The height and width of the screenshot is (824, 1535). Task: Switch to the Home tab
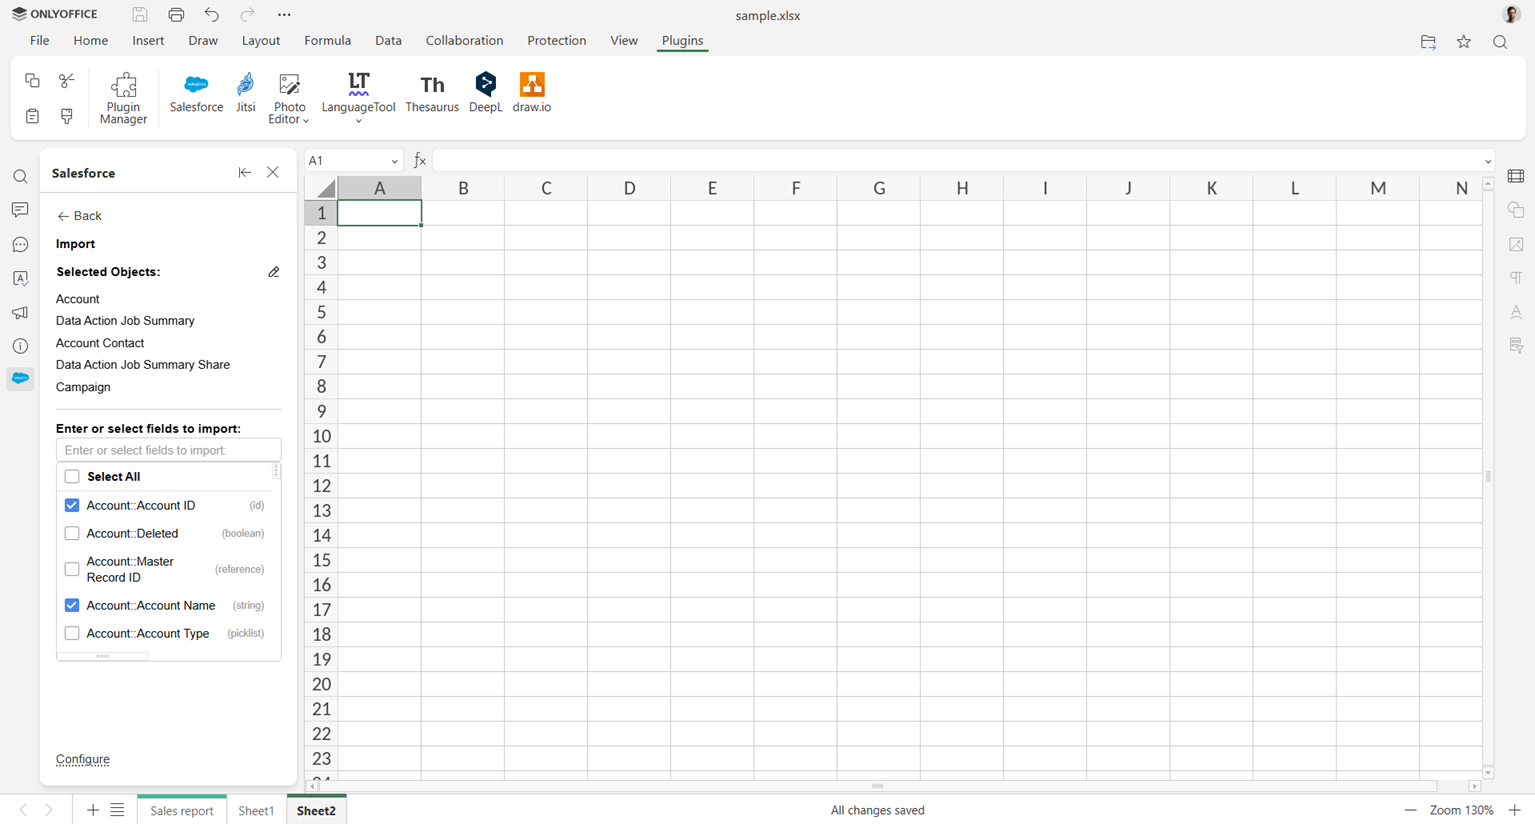point(90,41)
